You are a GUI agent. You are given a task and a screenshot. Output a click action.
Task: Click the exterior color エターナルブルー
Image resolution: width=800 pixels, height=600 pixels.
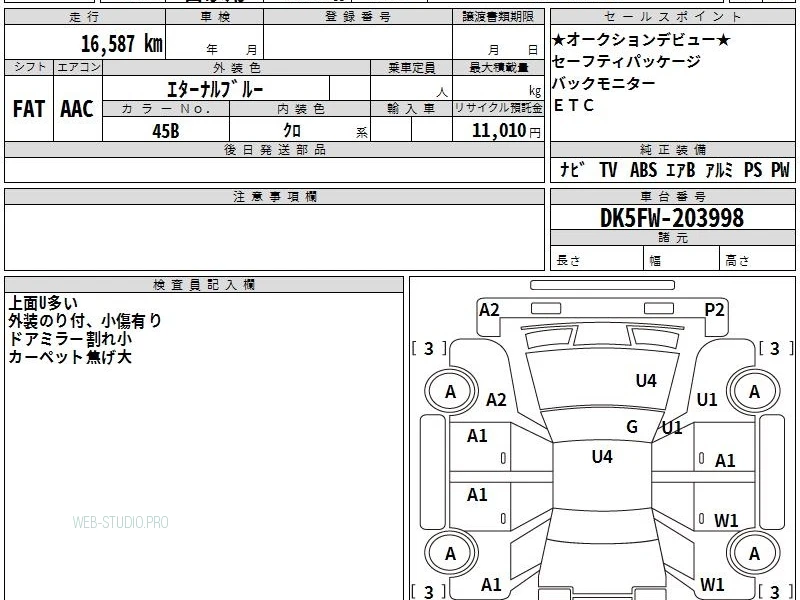pos(215,90)
